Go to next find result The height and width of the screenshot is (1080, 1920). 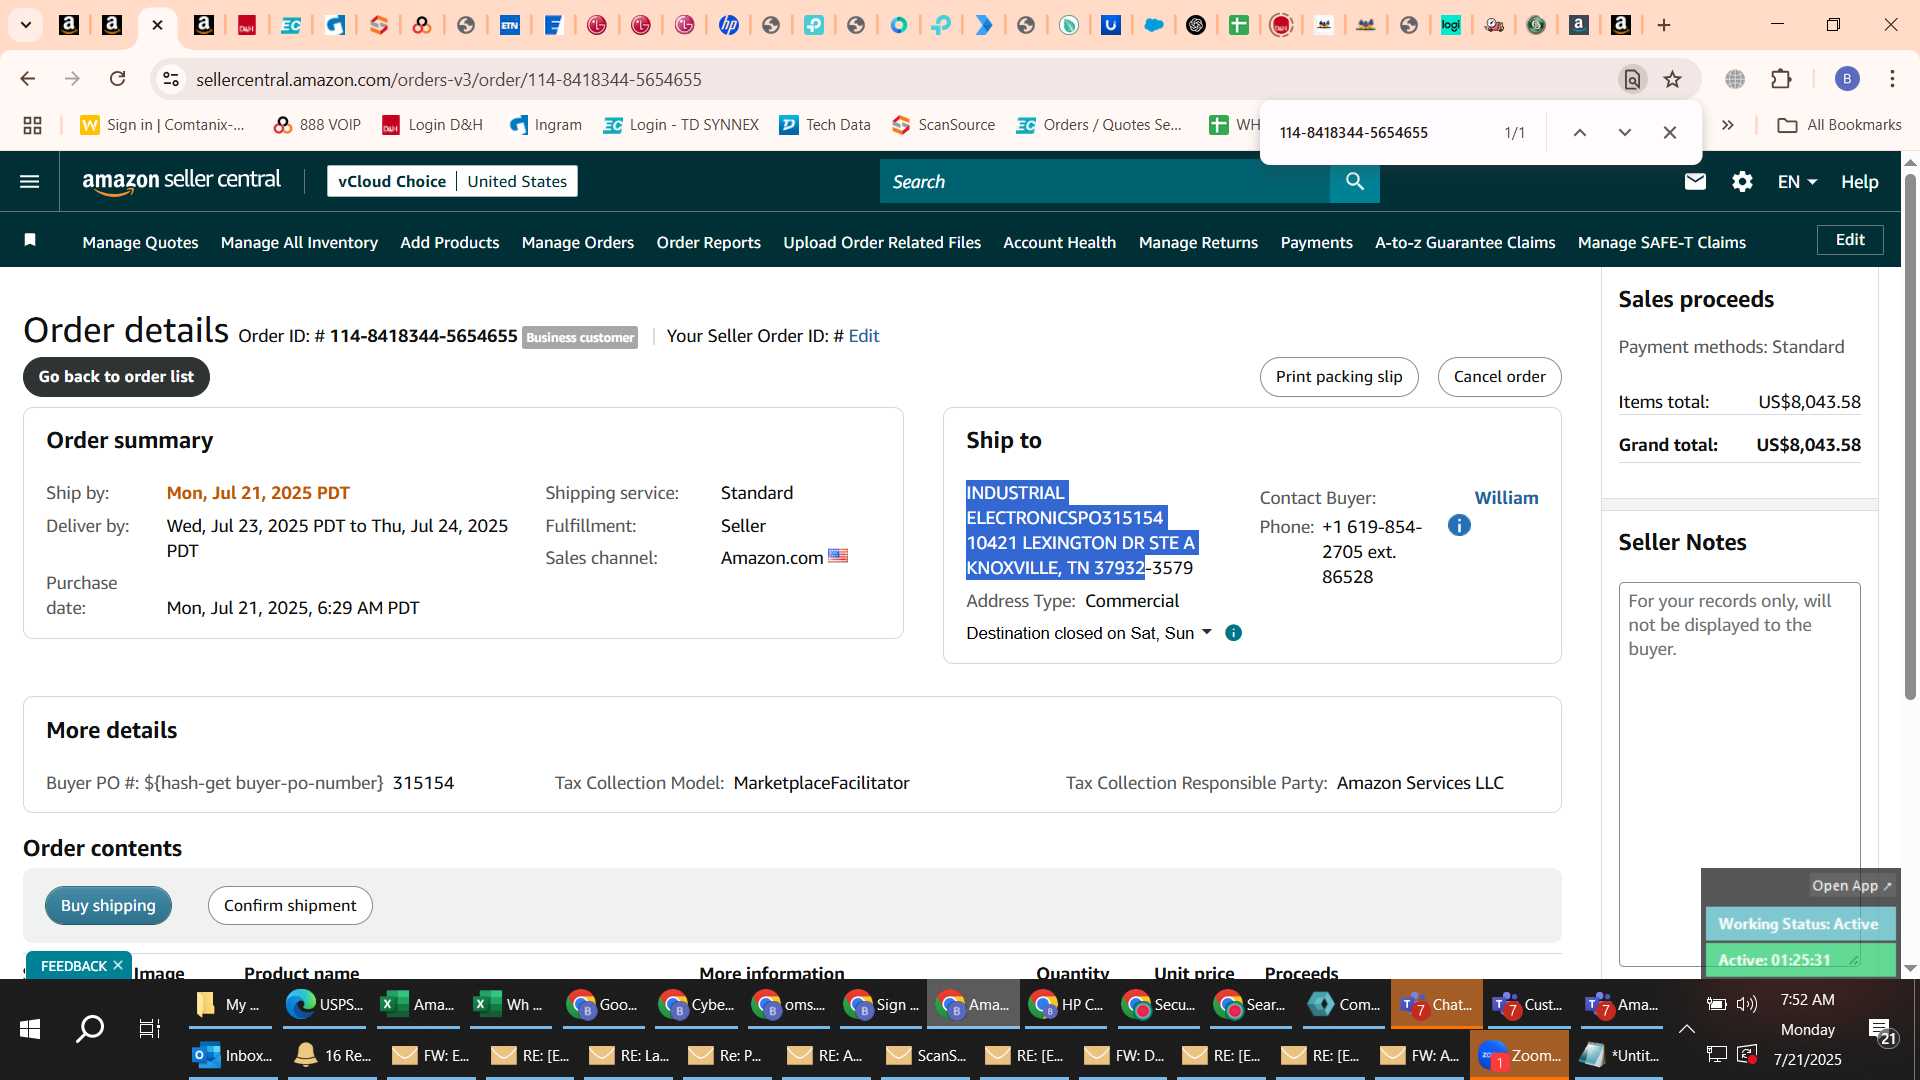[1625, 132]
